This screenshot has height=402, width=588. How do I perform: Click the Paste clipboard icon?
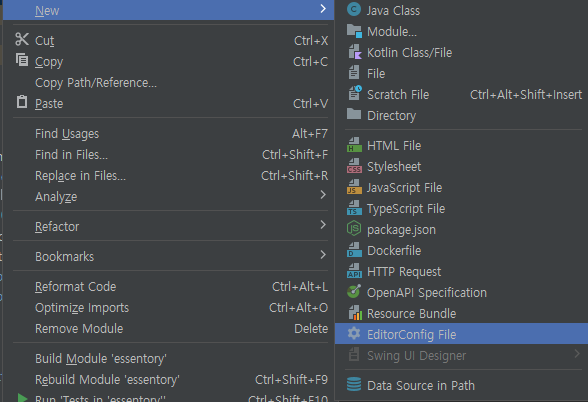tap(22, 102)
